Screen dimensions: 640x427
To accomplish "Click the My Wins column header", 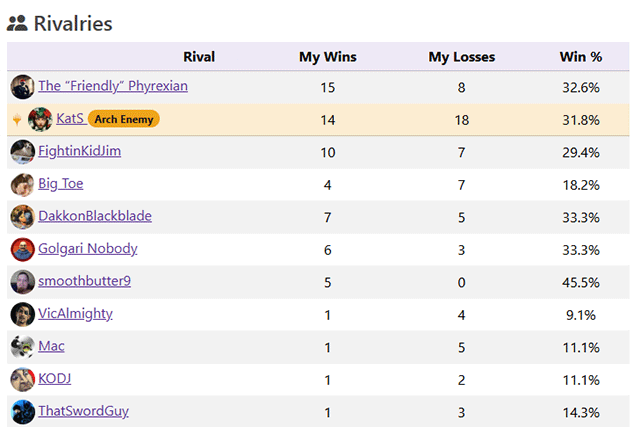I will click(327, 57).
